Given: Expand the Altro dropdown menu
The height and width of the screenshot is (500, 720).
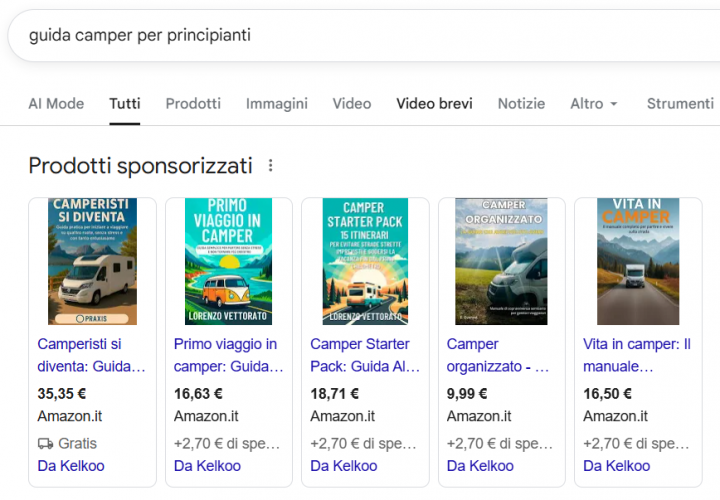Looking at the screenshot, I should click(594, 104).
